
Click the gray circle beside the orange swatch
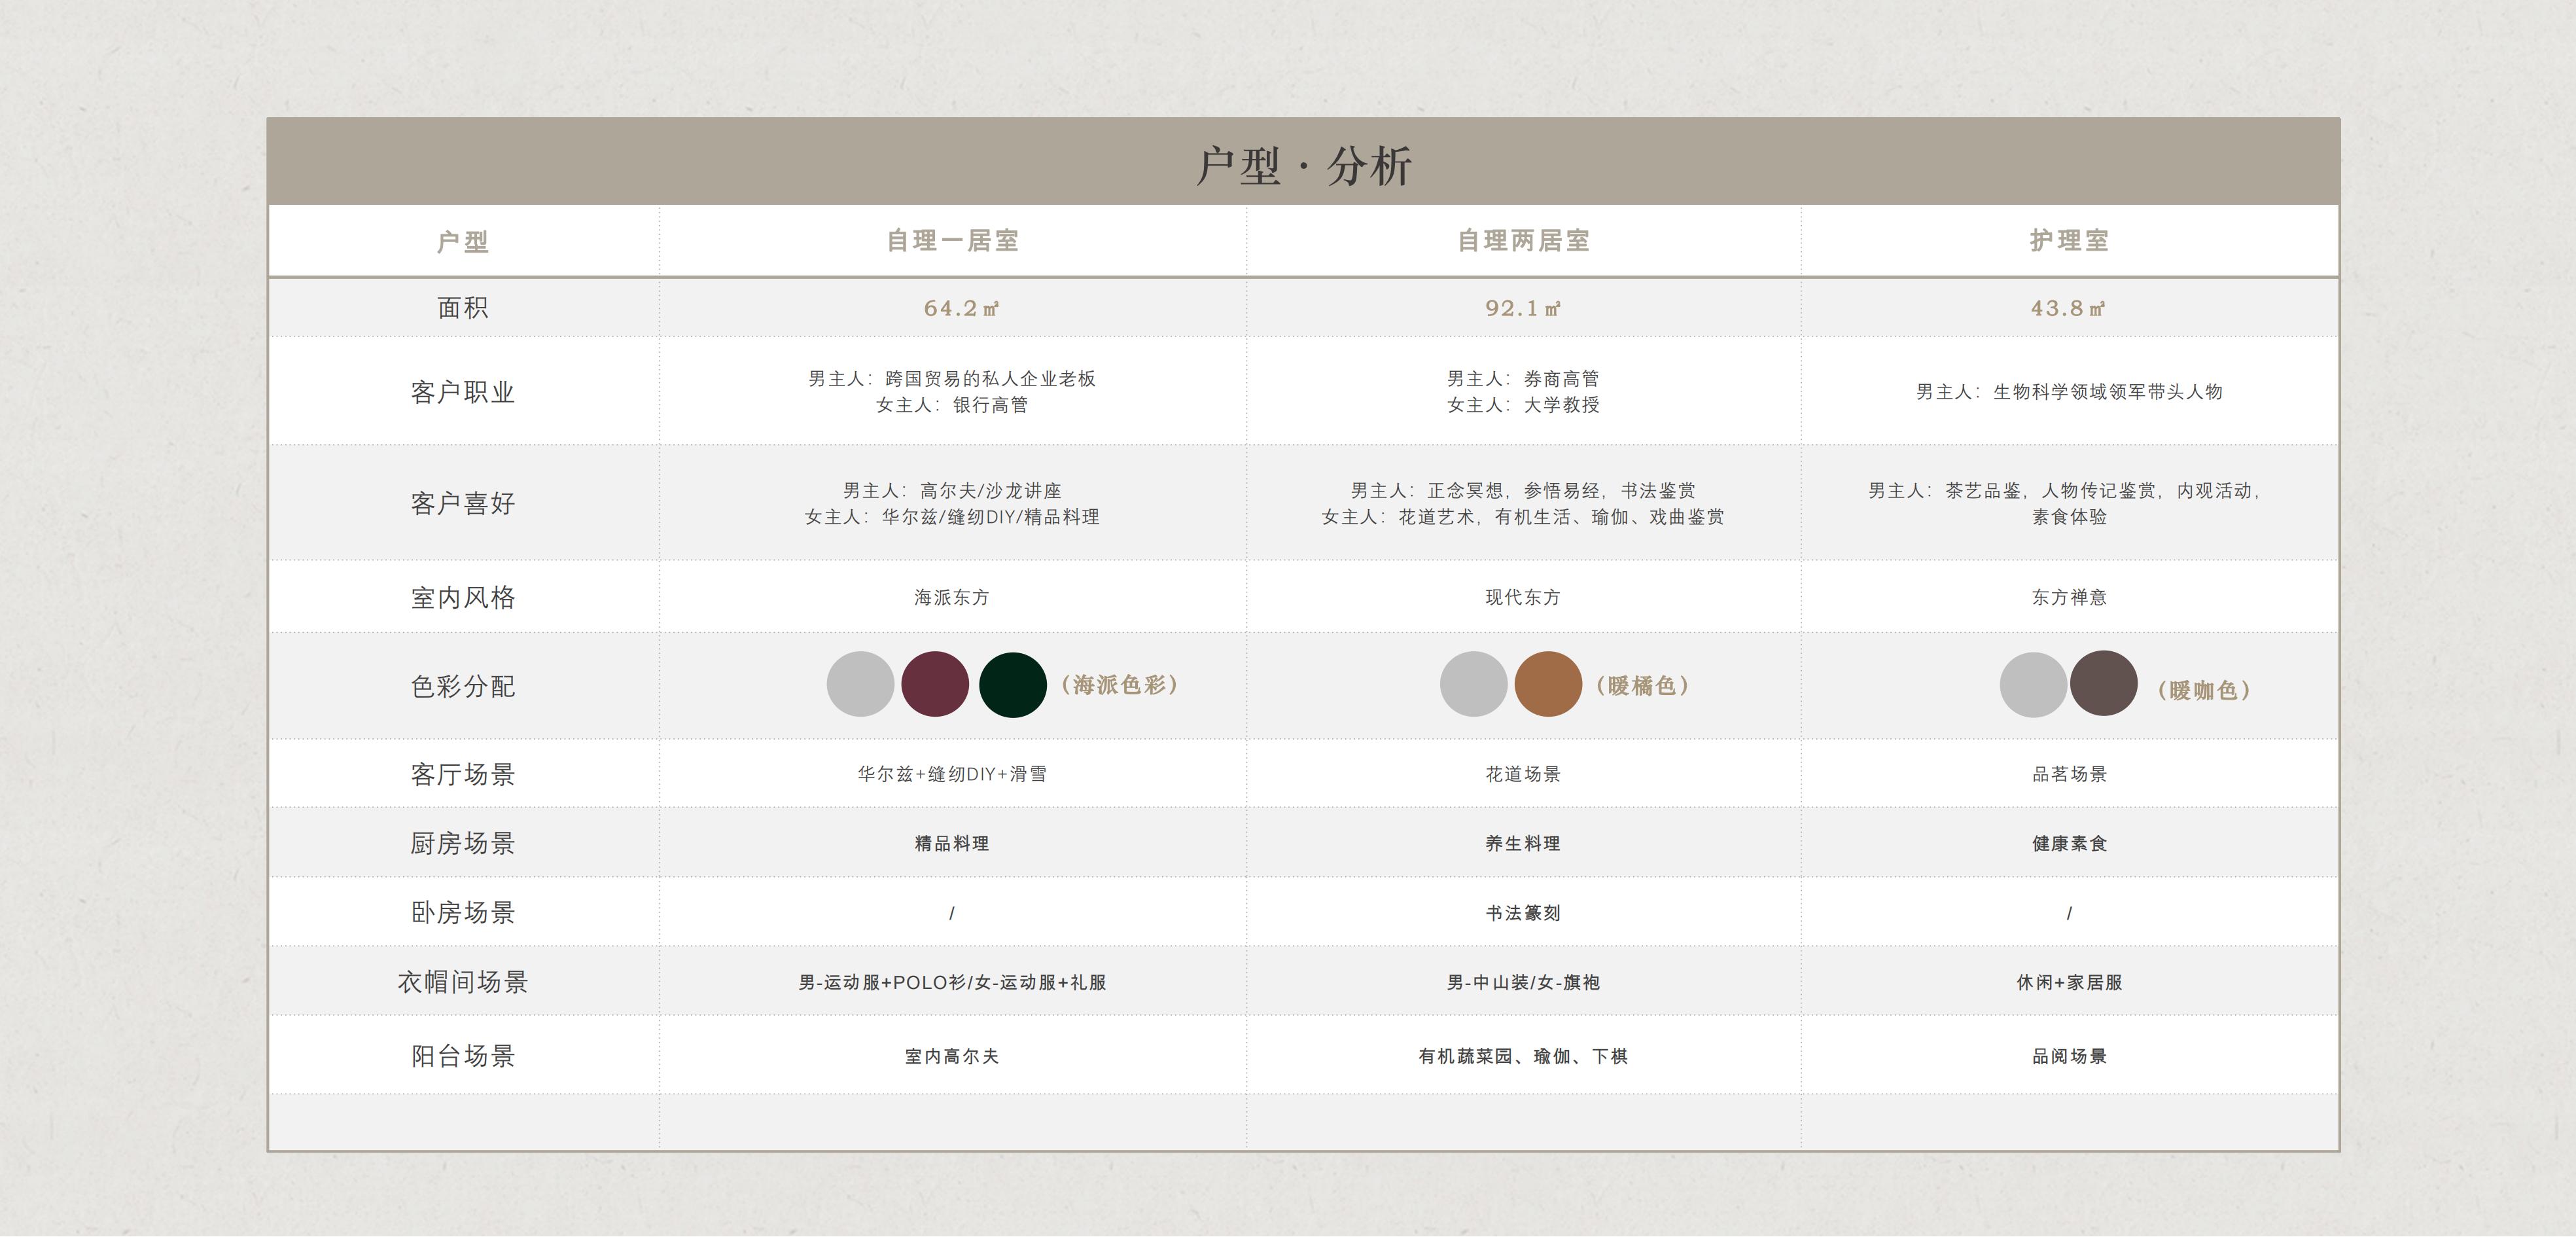(x=1473, y=684)
